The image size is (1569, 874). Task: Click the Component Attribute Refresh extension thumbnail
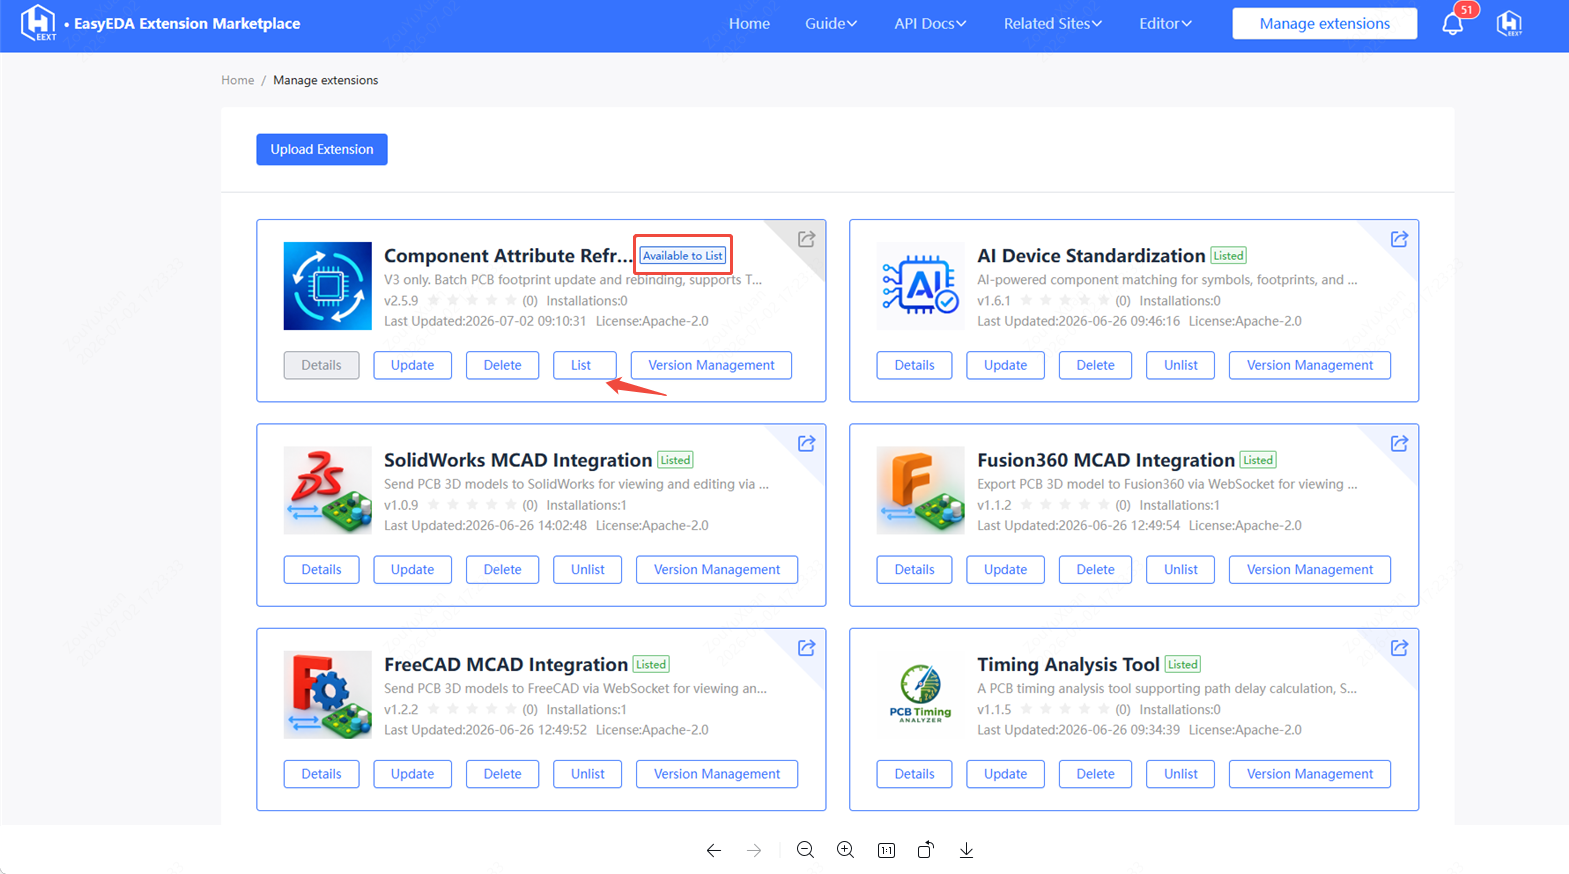pyautogui.click(x=328, y=286)
